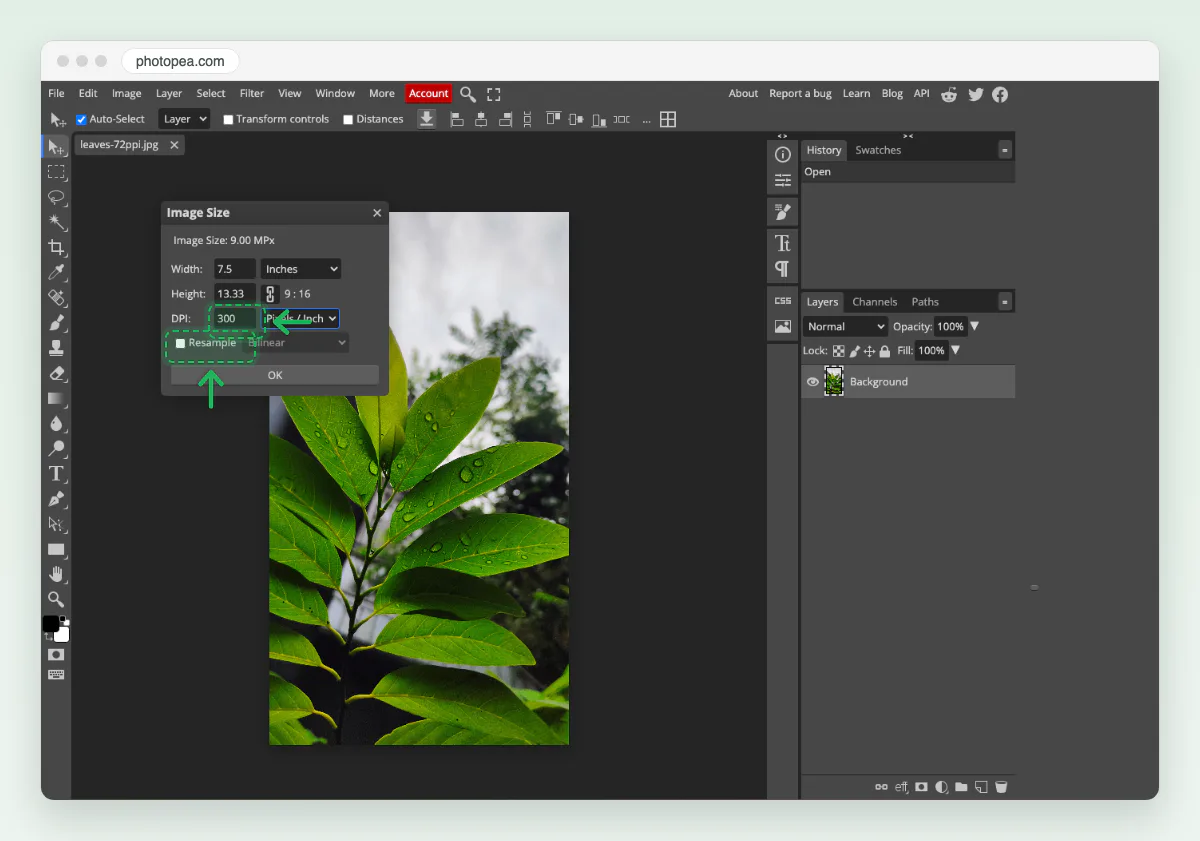Select the Zoom magnifier tool
This screenshot has height=841, width=1200.
56,599
